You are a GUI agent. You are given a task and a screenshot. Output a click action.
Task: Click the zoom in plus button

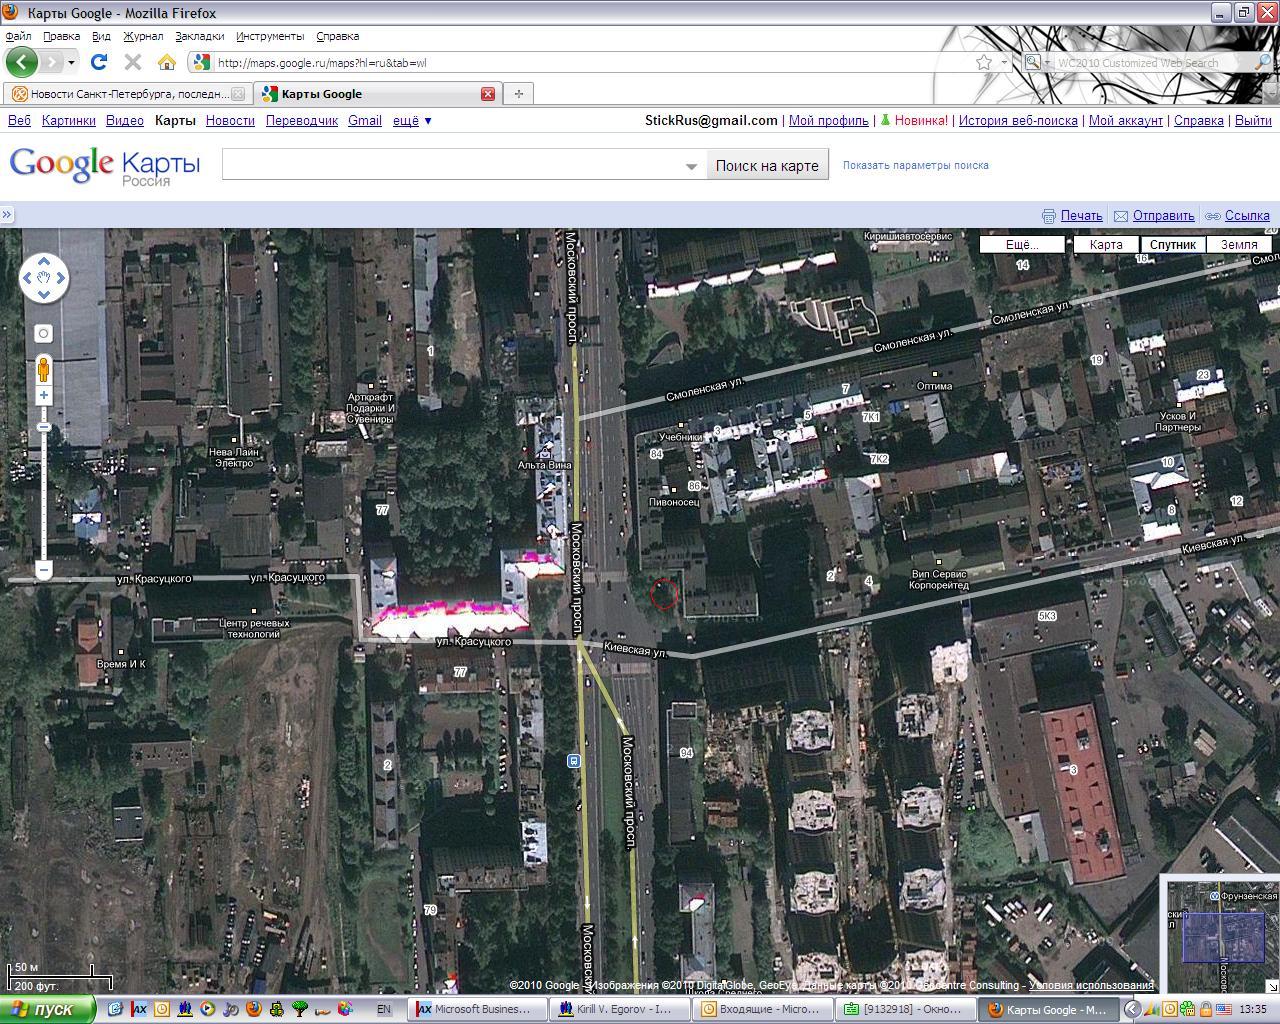click(x=44, y=396)
